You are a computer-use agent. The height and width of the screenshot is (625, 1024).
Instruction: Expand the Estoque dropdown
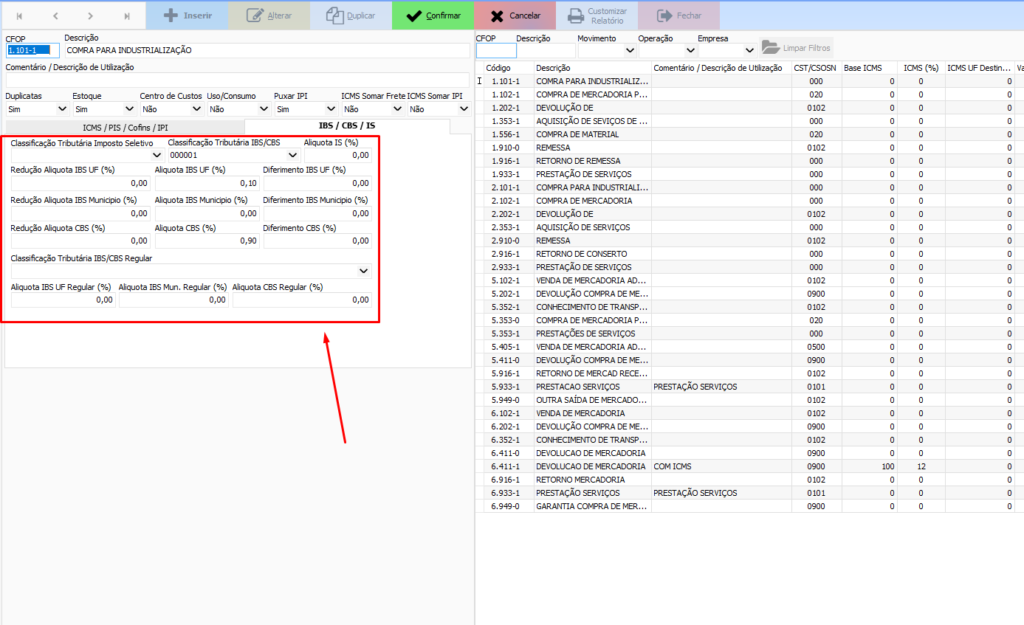[129, 109]
